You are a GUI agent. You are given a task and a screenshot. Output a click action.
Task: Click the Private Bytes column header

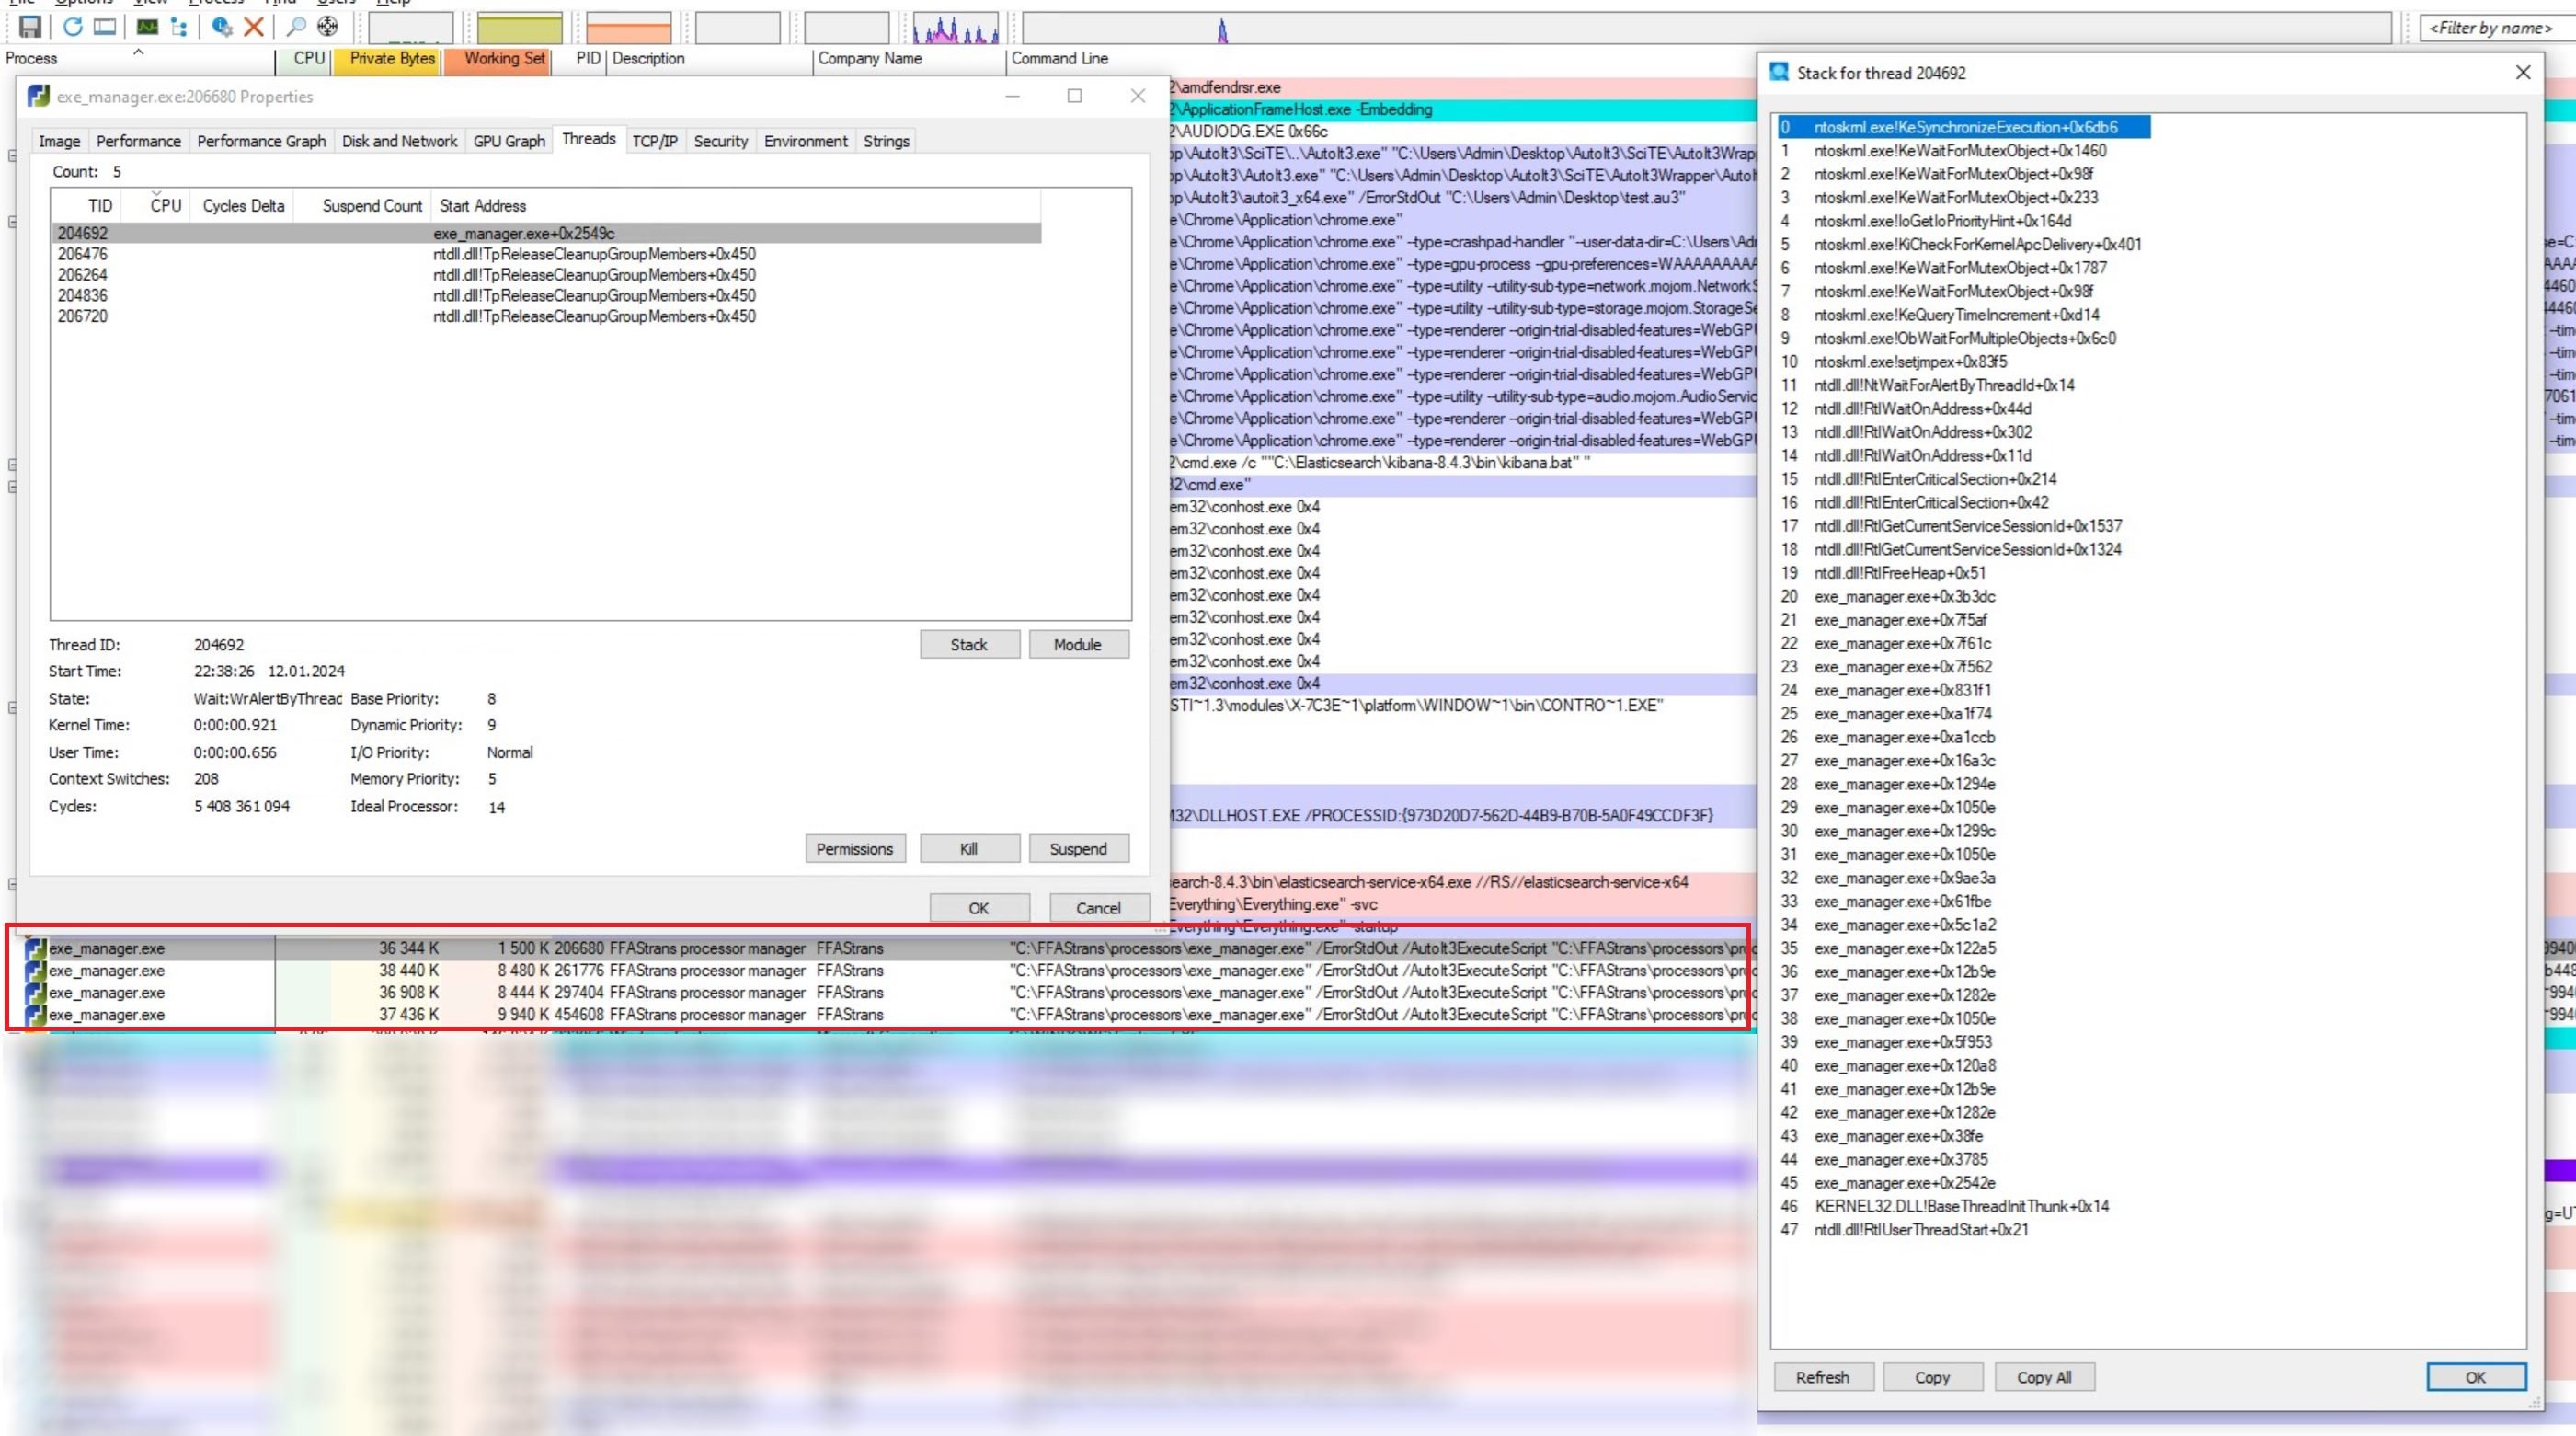click(x=392, y=58)
